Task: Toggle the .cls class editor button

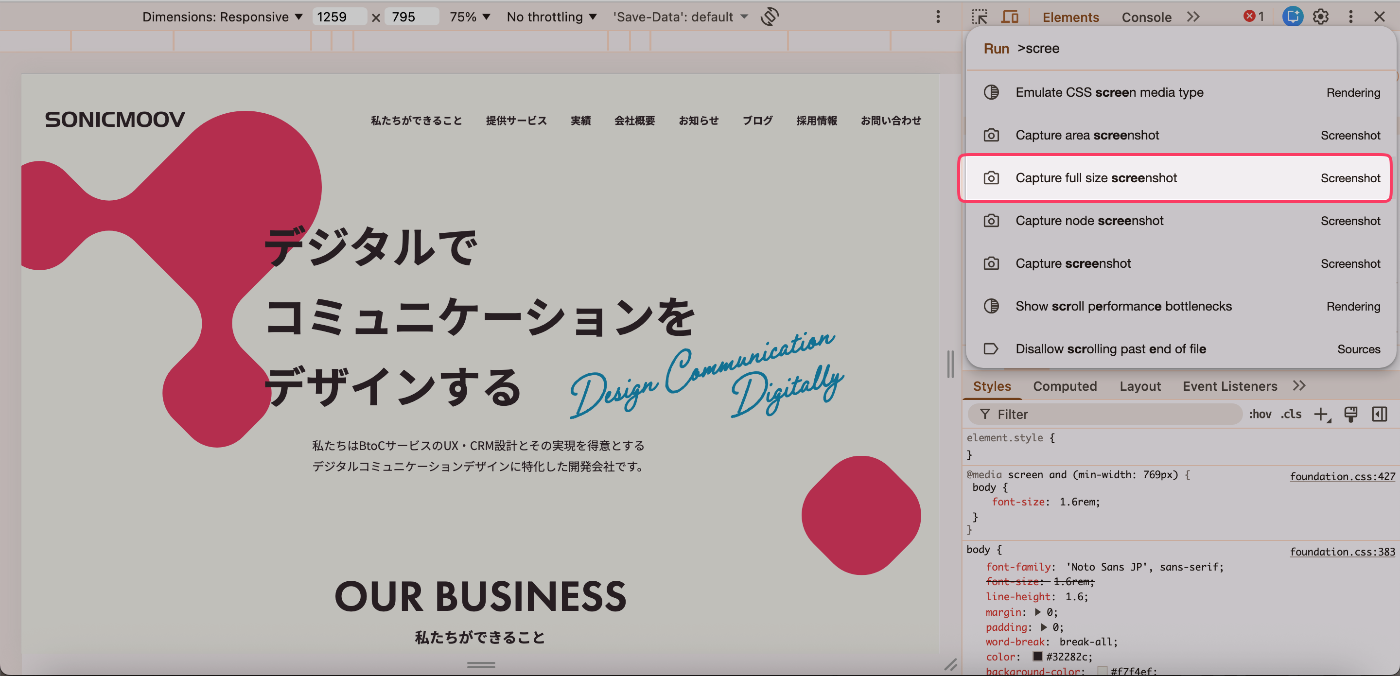Action: tap(1292, 414)
